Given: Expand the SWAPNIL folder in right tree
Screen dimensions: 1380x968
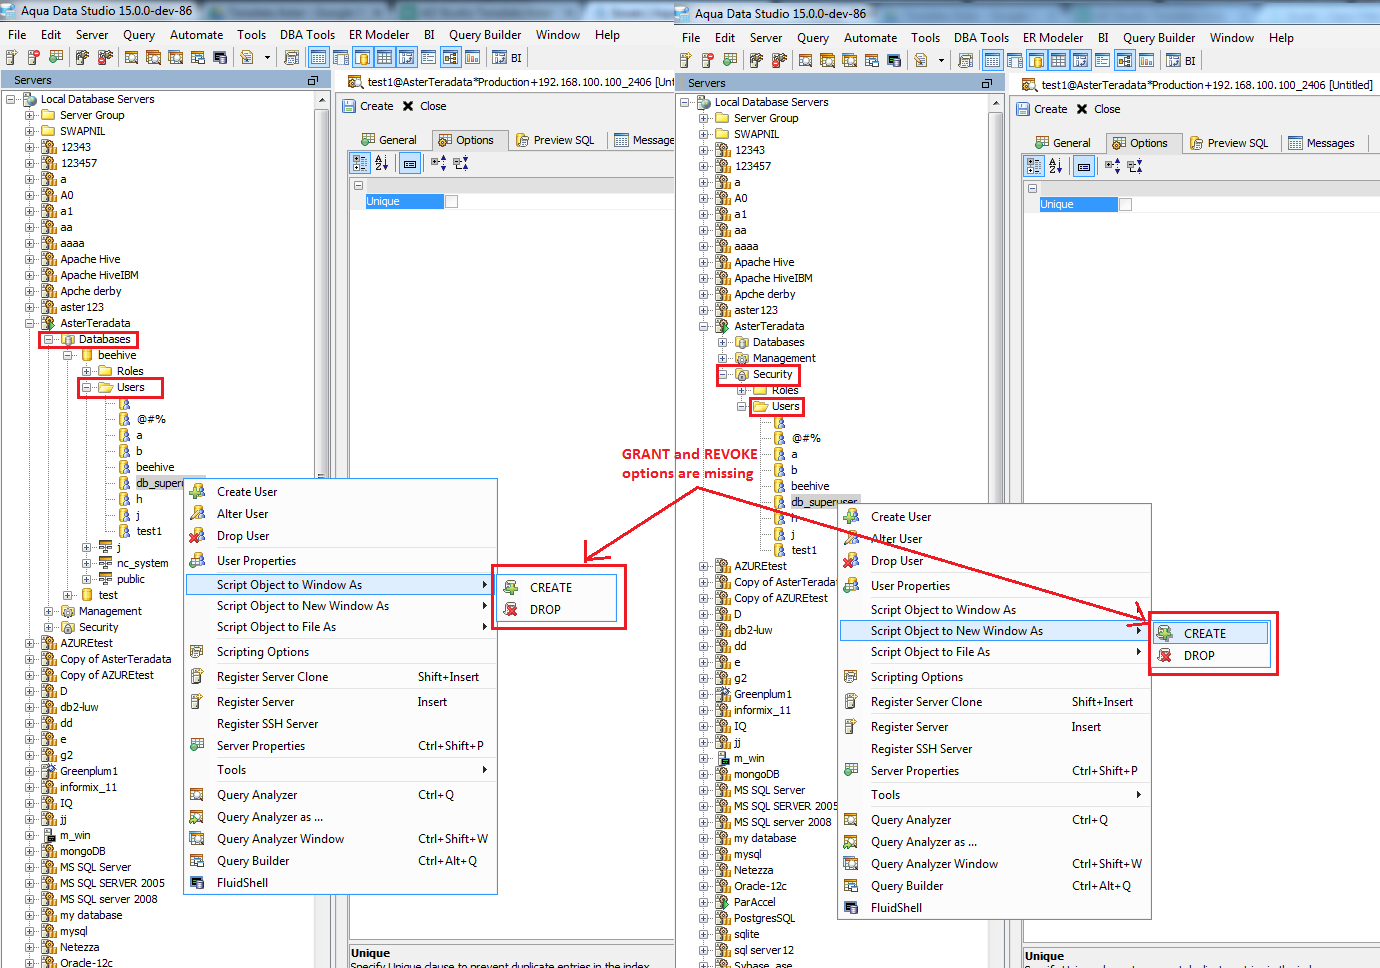Looking at the screenshot, I should coord(703,134).
